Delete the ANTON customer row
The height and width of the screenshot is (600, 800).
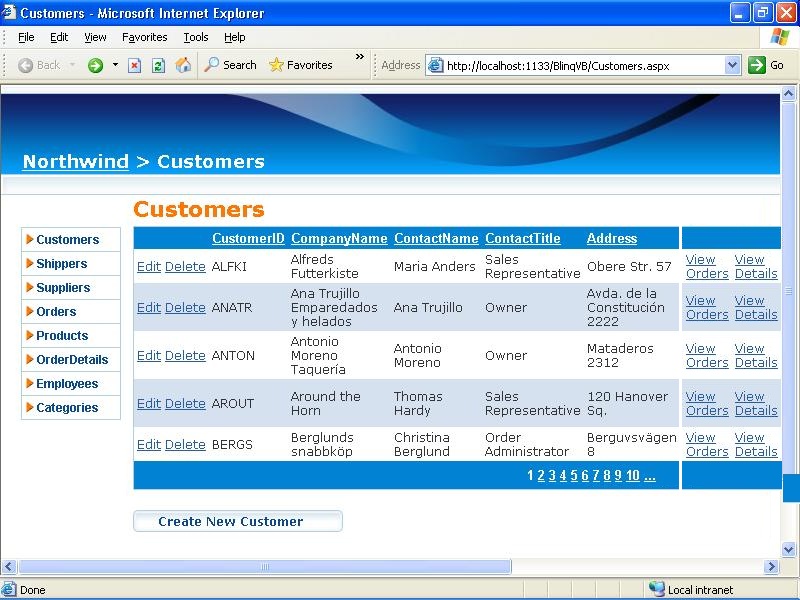185,355
